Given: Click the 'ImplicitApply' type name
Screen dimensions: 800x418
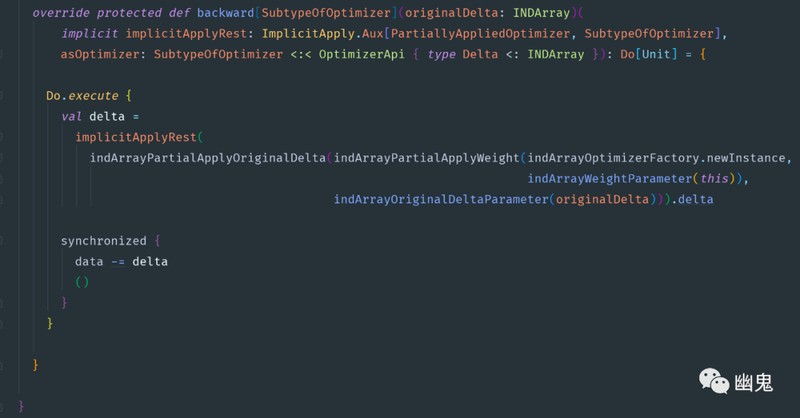Looking at the screenshot, I should click(x=308, y=34).
